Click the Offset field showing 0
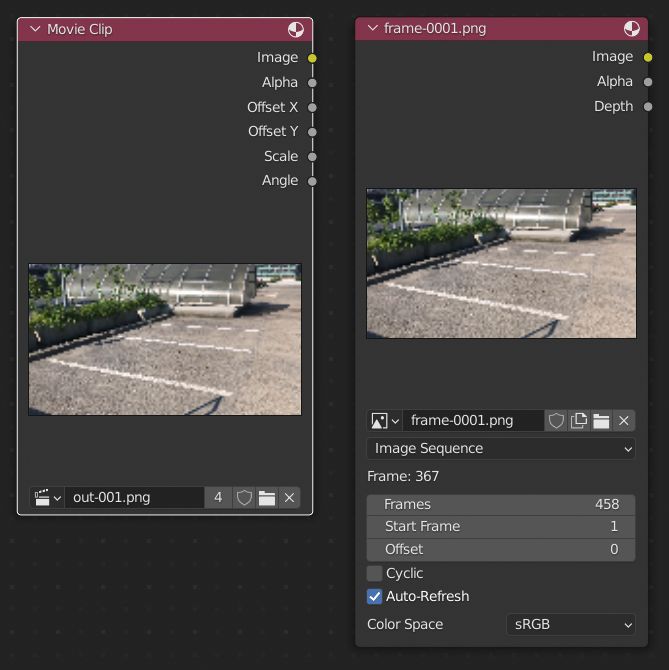Viewport: 669px width, 670px height. click(x=501, y=550)
